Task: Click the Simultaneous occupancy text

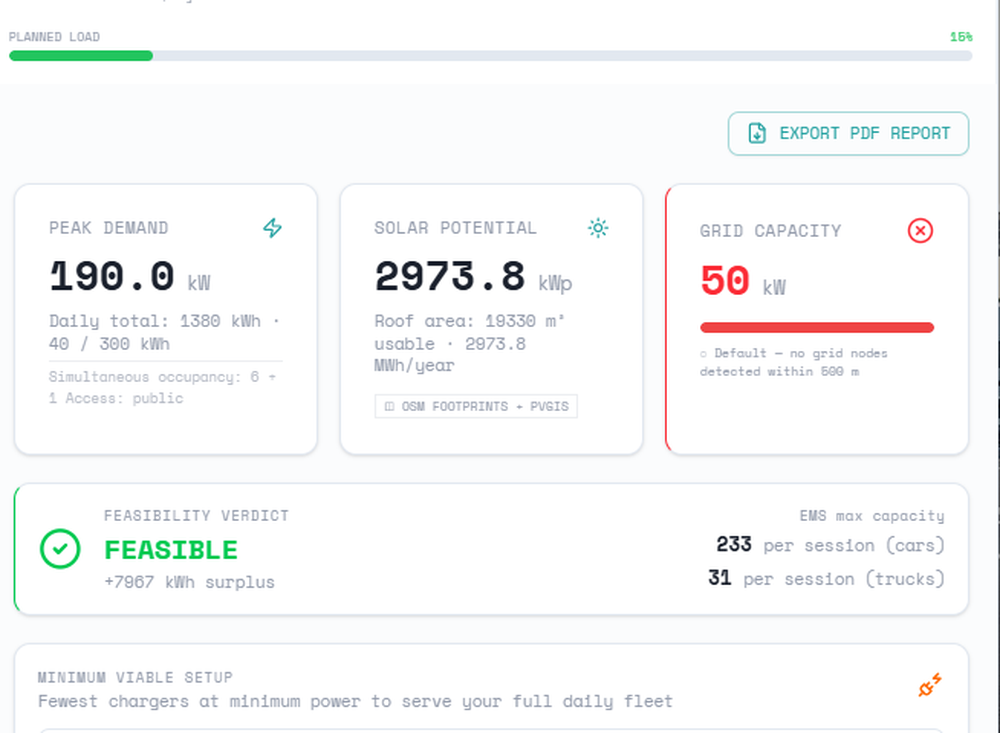Action: 163,387
